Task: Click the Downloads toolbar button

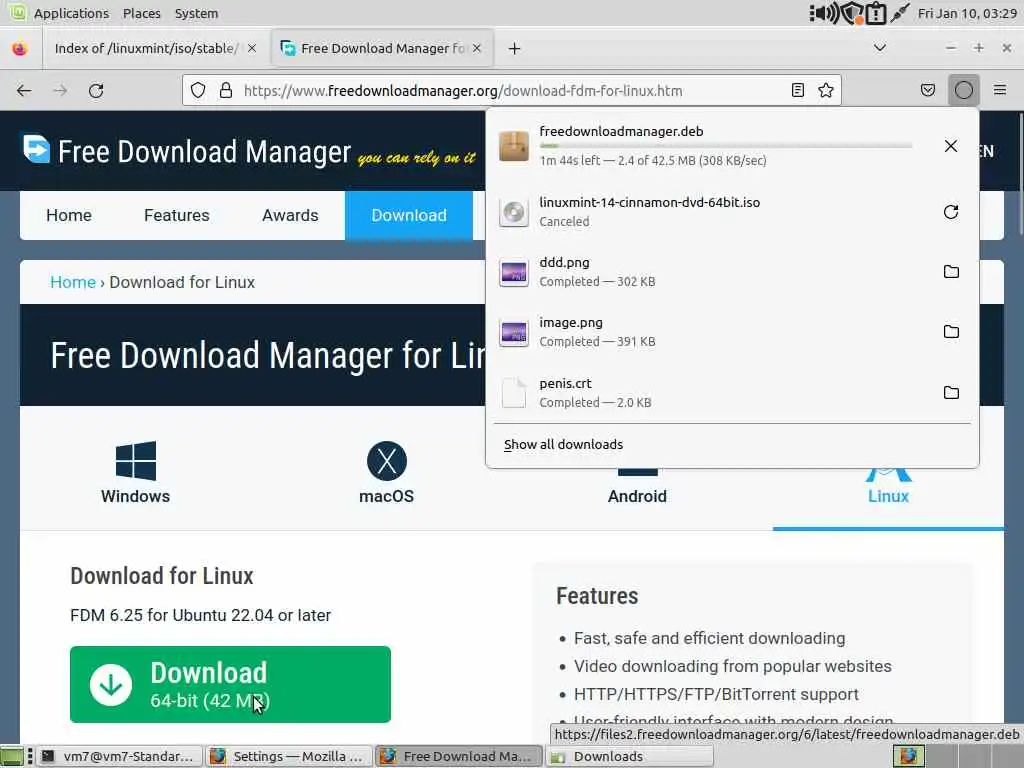Action: (x=963, y=90)
